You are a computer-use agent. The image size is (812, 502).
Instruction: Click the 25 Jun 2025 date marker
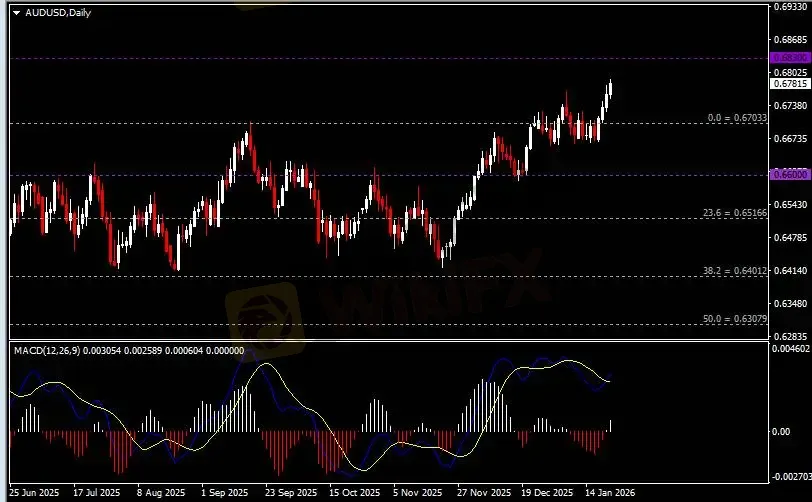tap(34, 492)
